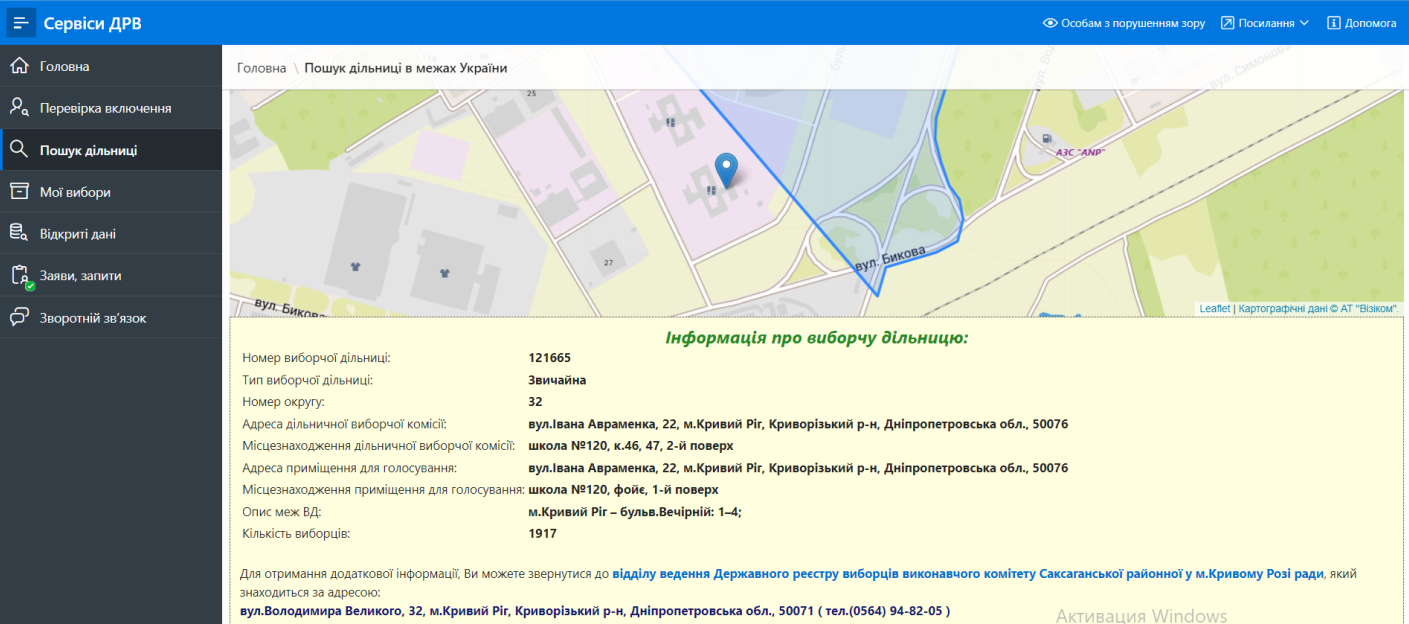Click the magnifier icon for Пошук дільниці
The height and width of the screenshot is (624, 1409).
click(19, 150)
